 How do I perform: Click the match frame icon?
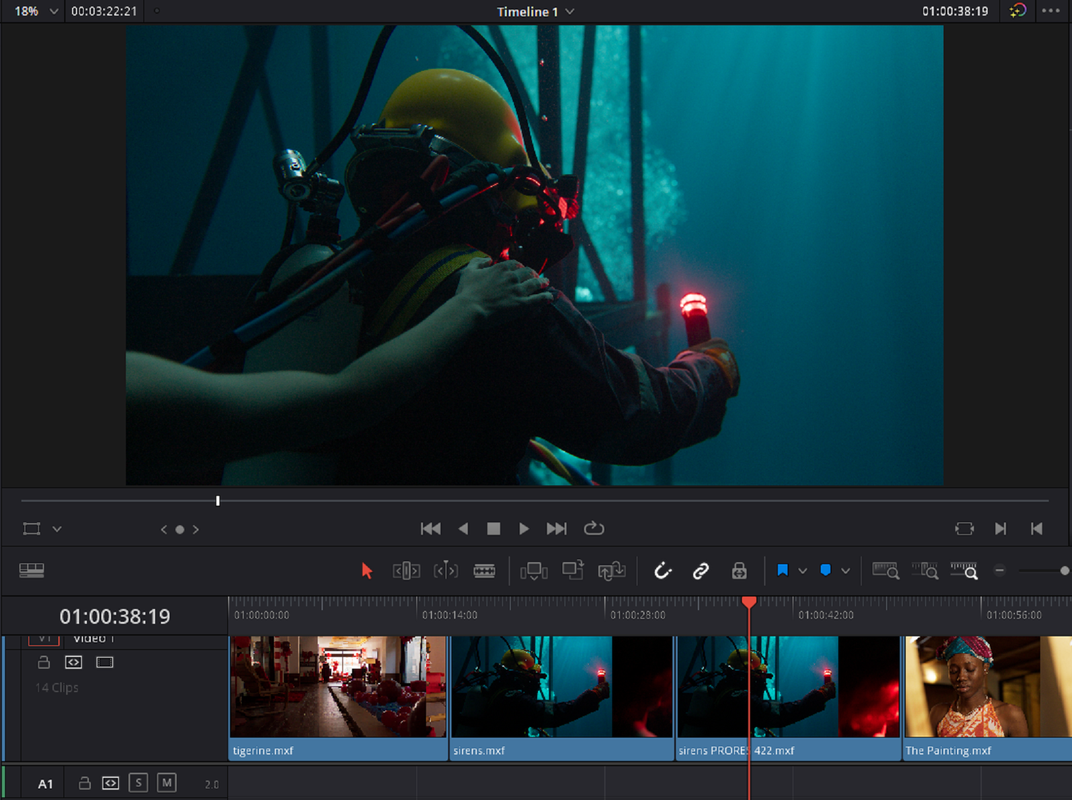click(964, 529)
